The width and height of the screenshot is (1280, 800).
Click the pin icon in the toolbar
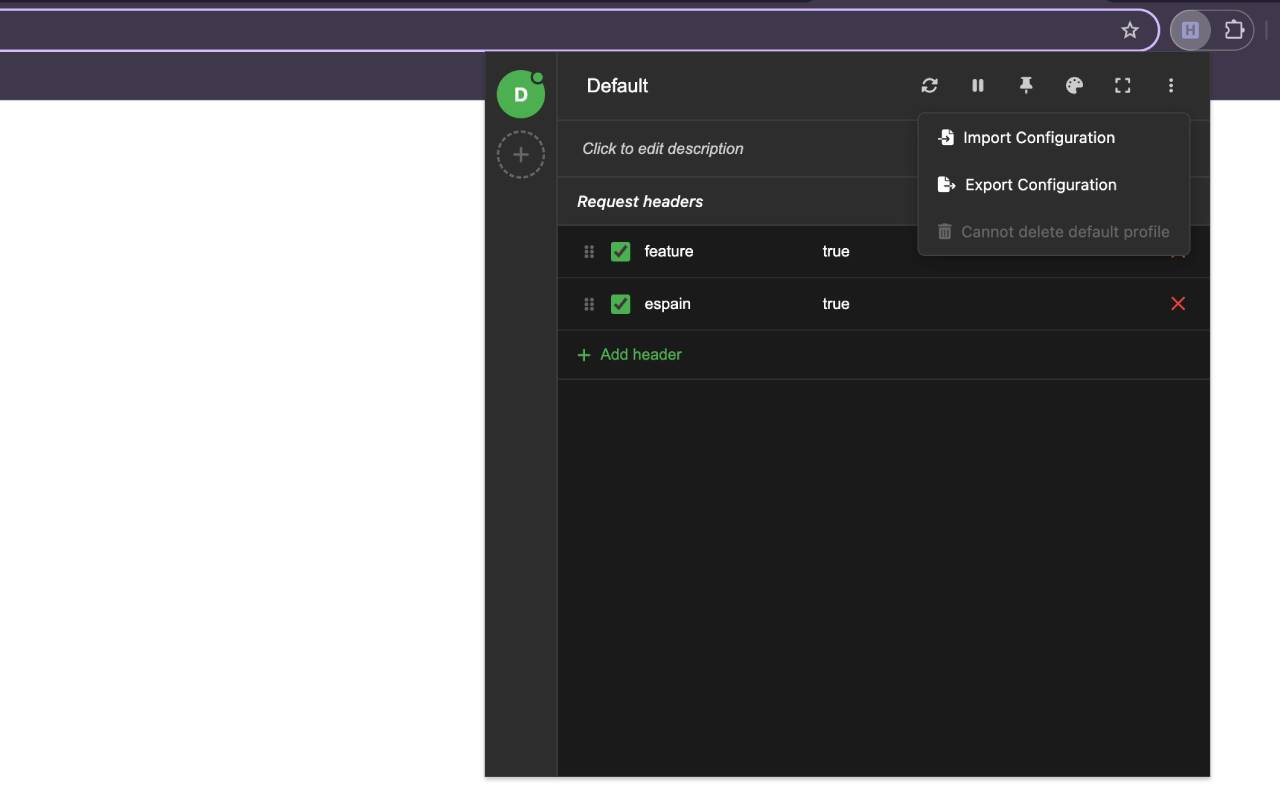click(x=1026, y=86)
